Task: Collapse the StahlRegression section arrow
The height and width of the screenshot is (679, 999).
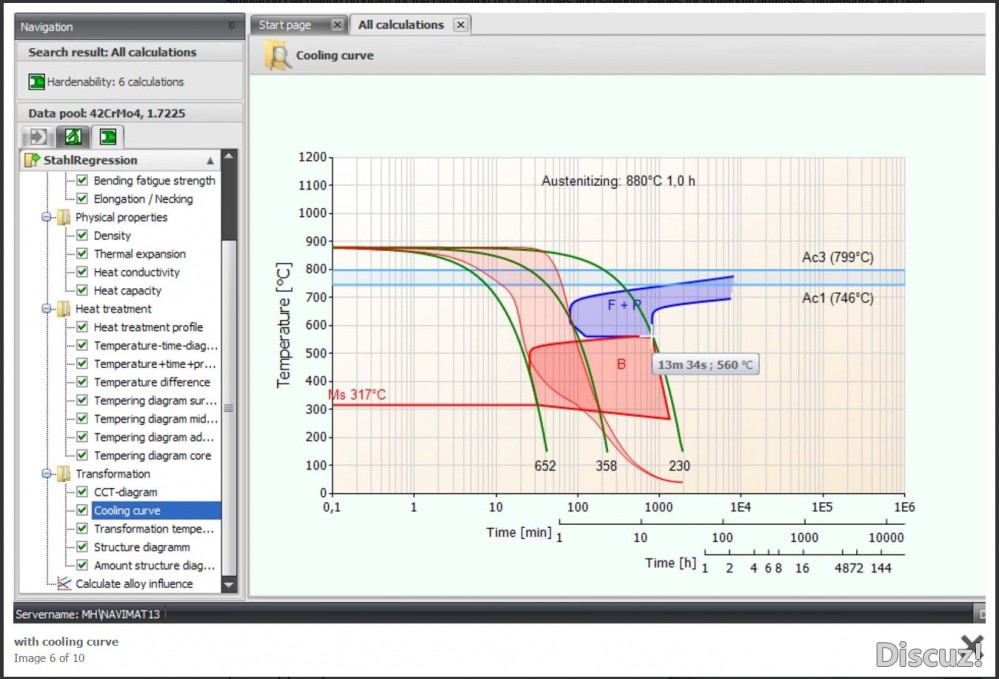Action: click(210, 161)
